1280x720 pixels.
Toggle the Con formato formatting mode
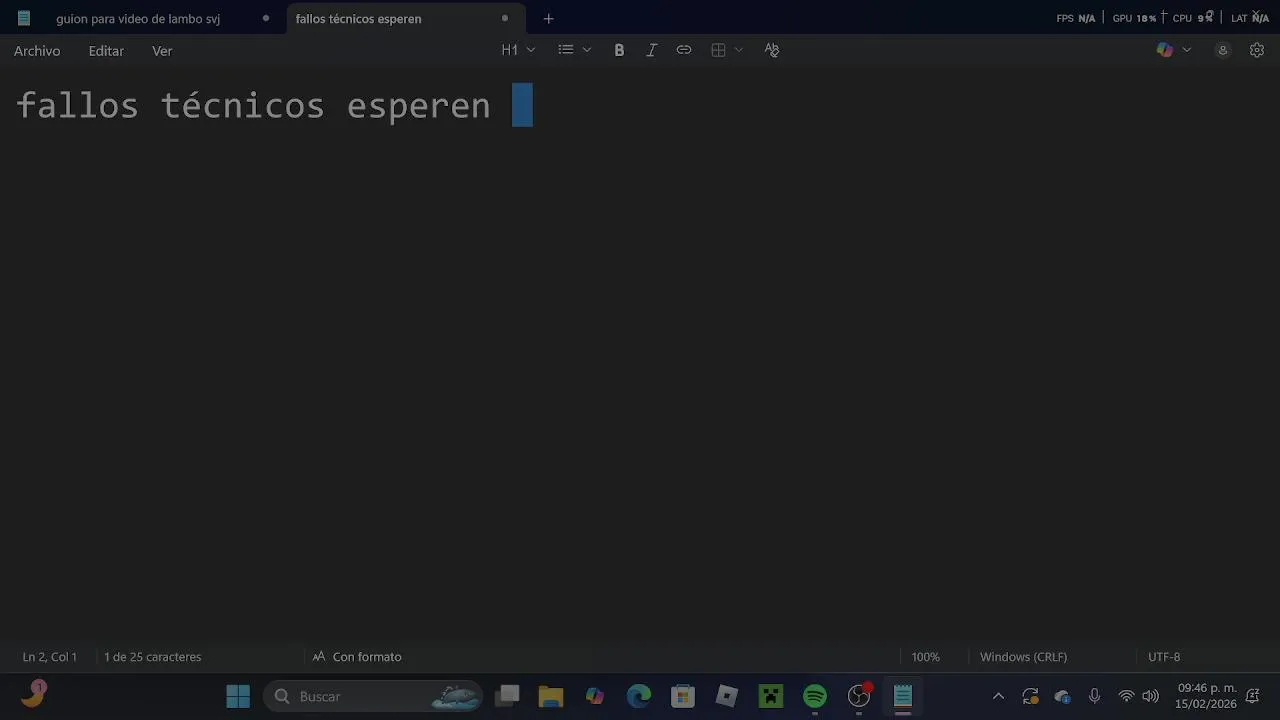[357, 657]
